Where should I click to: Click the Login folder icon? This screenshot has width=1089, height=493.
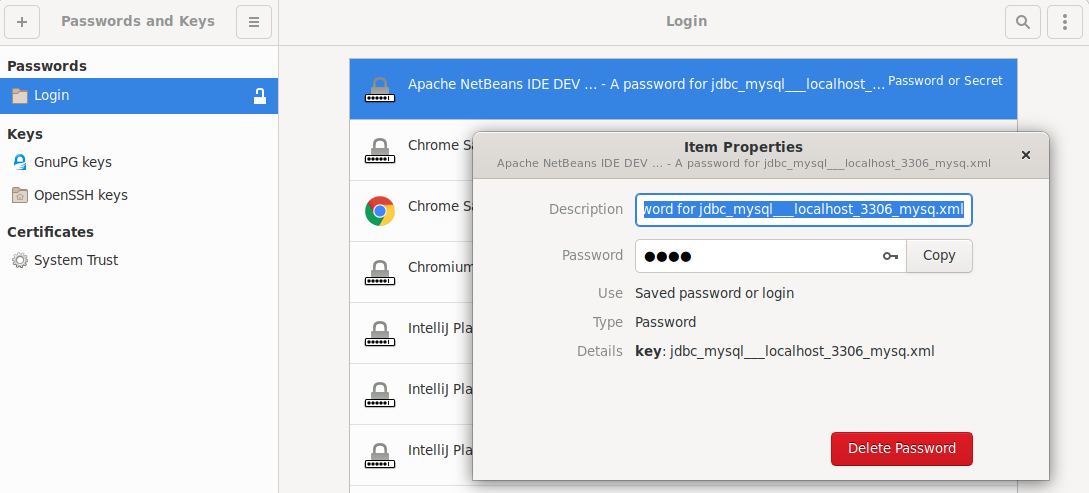(20, 96)
